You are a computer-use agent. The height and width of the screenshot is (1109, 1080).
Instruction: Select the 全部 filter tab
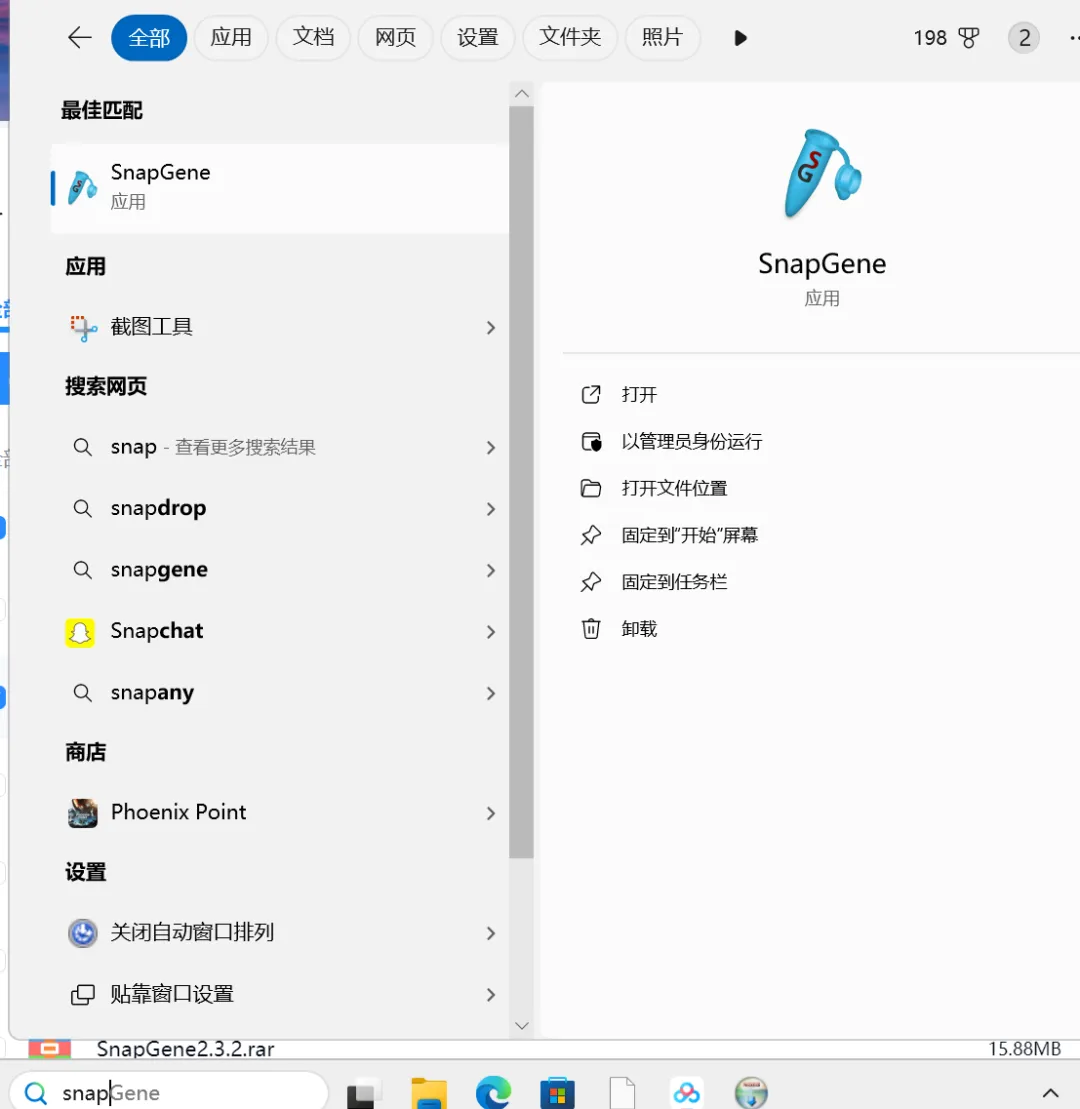(x=149, y=37)
